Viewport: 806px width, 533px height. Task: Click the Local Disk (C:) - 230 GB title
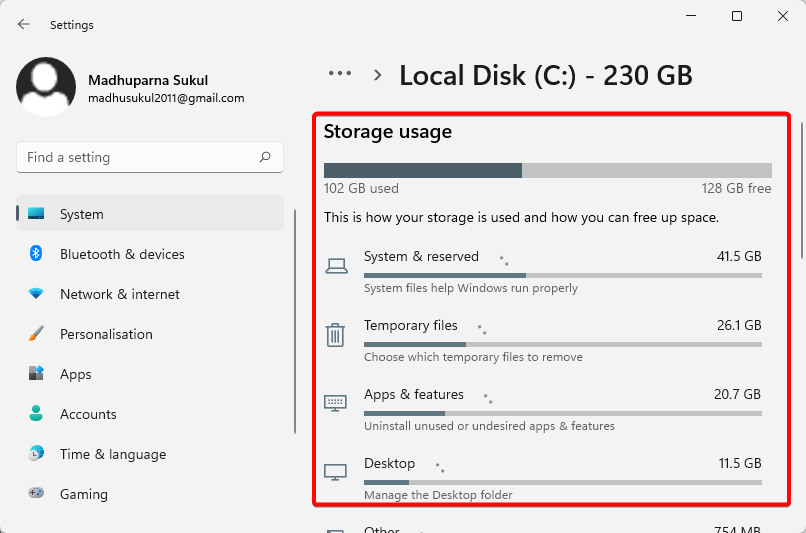pyautogui.click(x=546, y=76)
